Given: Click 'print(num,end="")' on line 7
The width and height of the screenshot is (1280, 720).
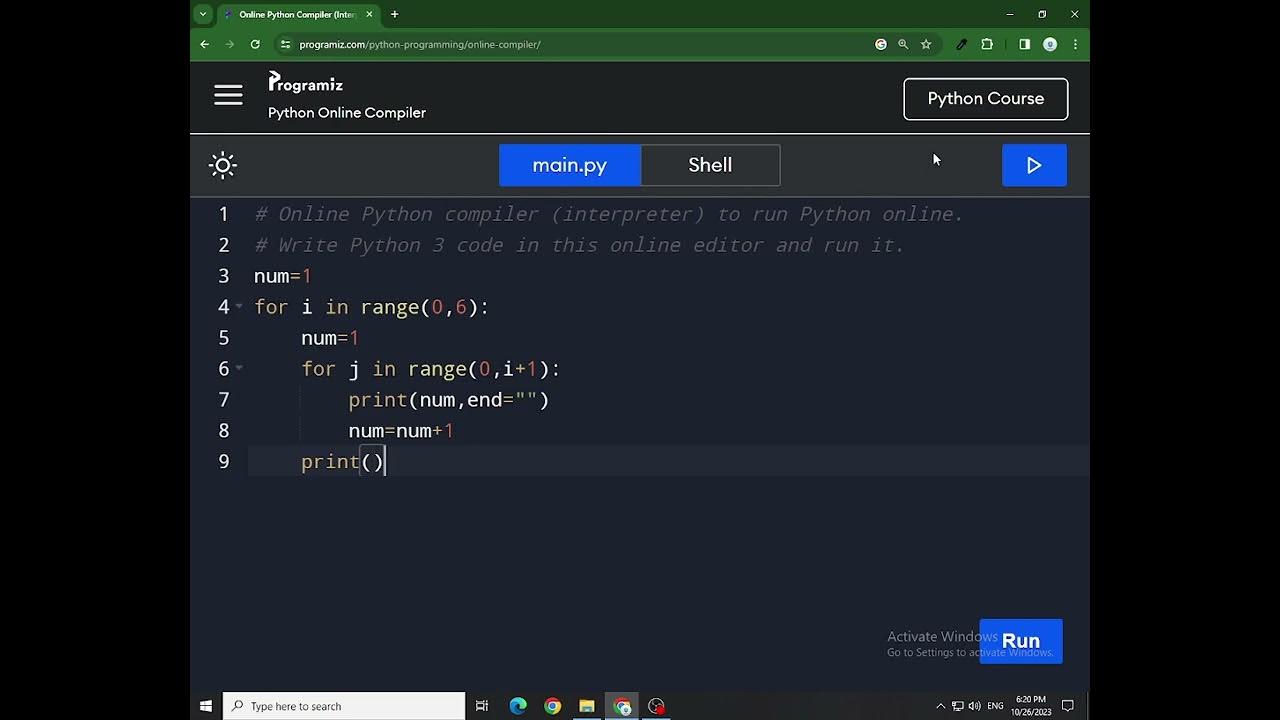Looking at the screenshot, I should click(449, 400).
